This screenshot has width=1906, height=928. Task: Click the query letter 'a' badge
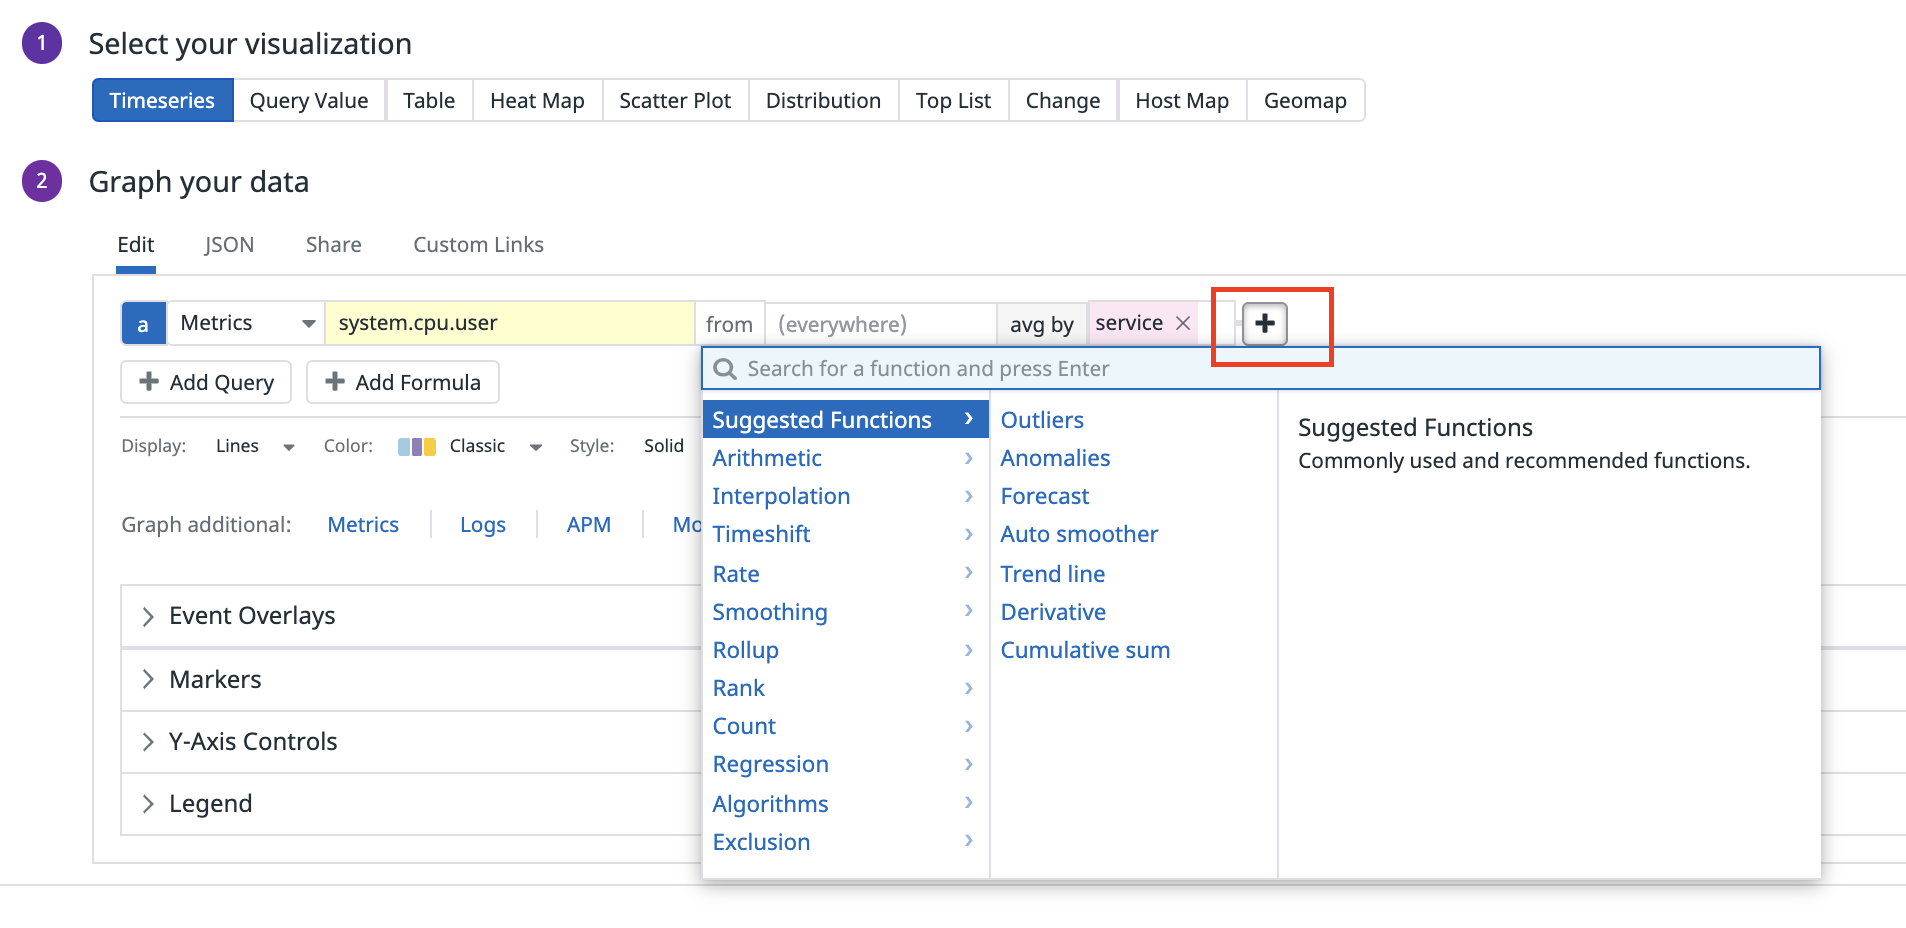tap(143, 324)
